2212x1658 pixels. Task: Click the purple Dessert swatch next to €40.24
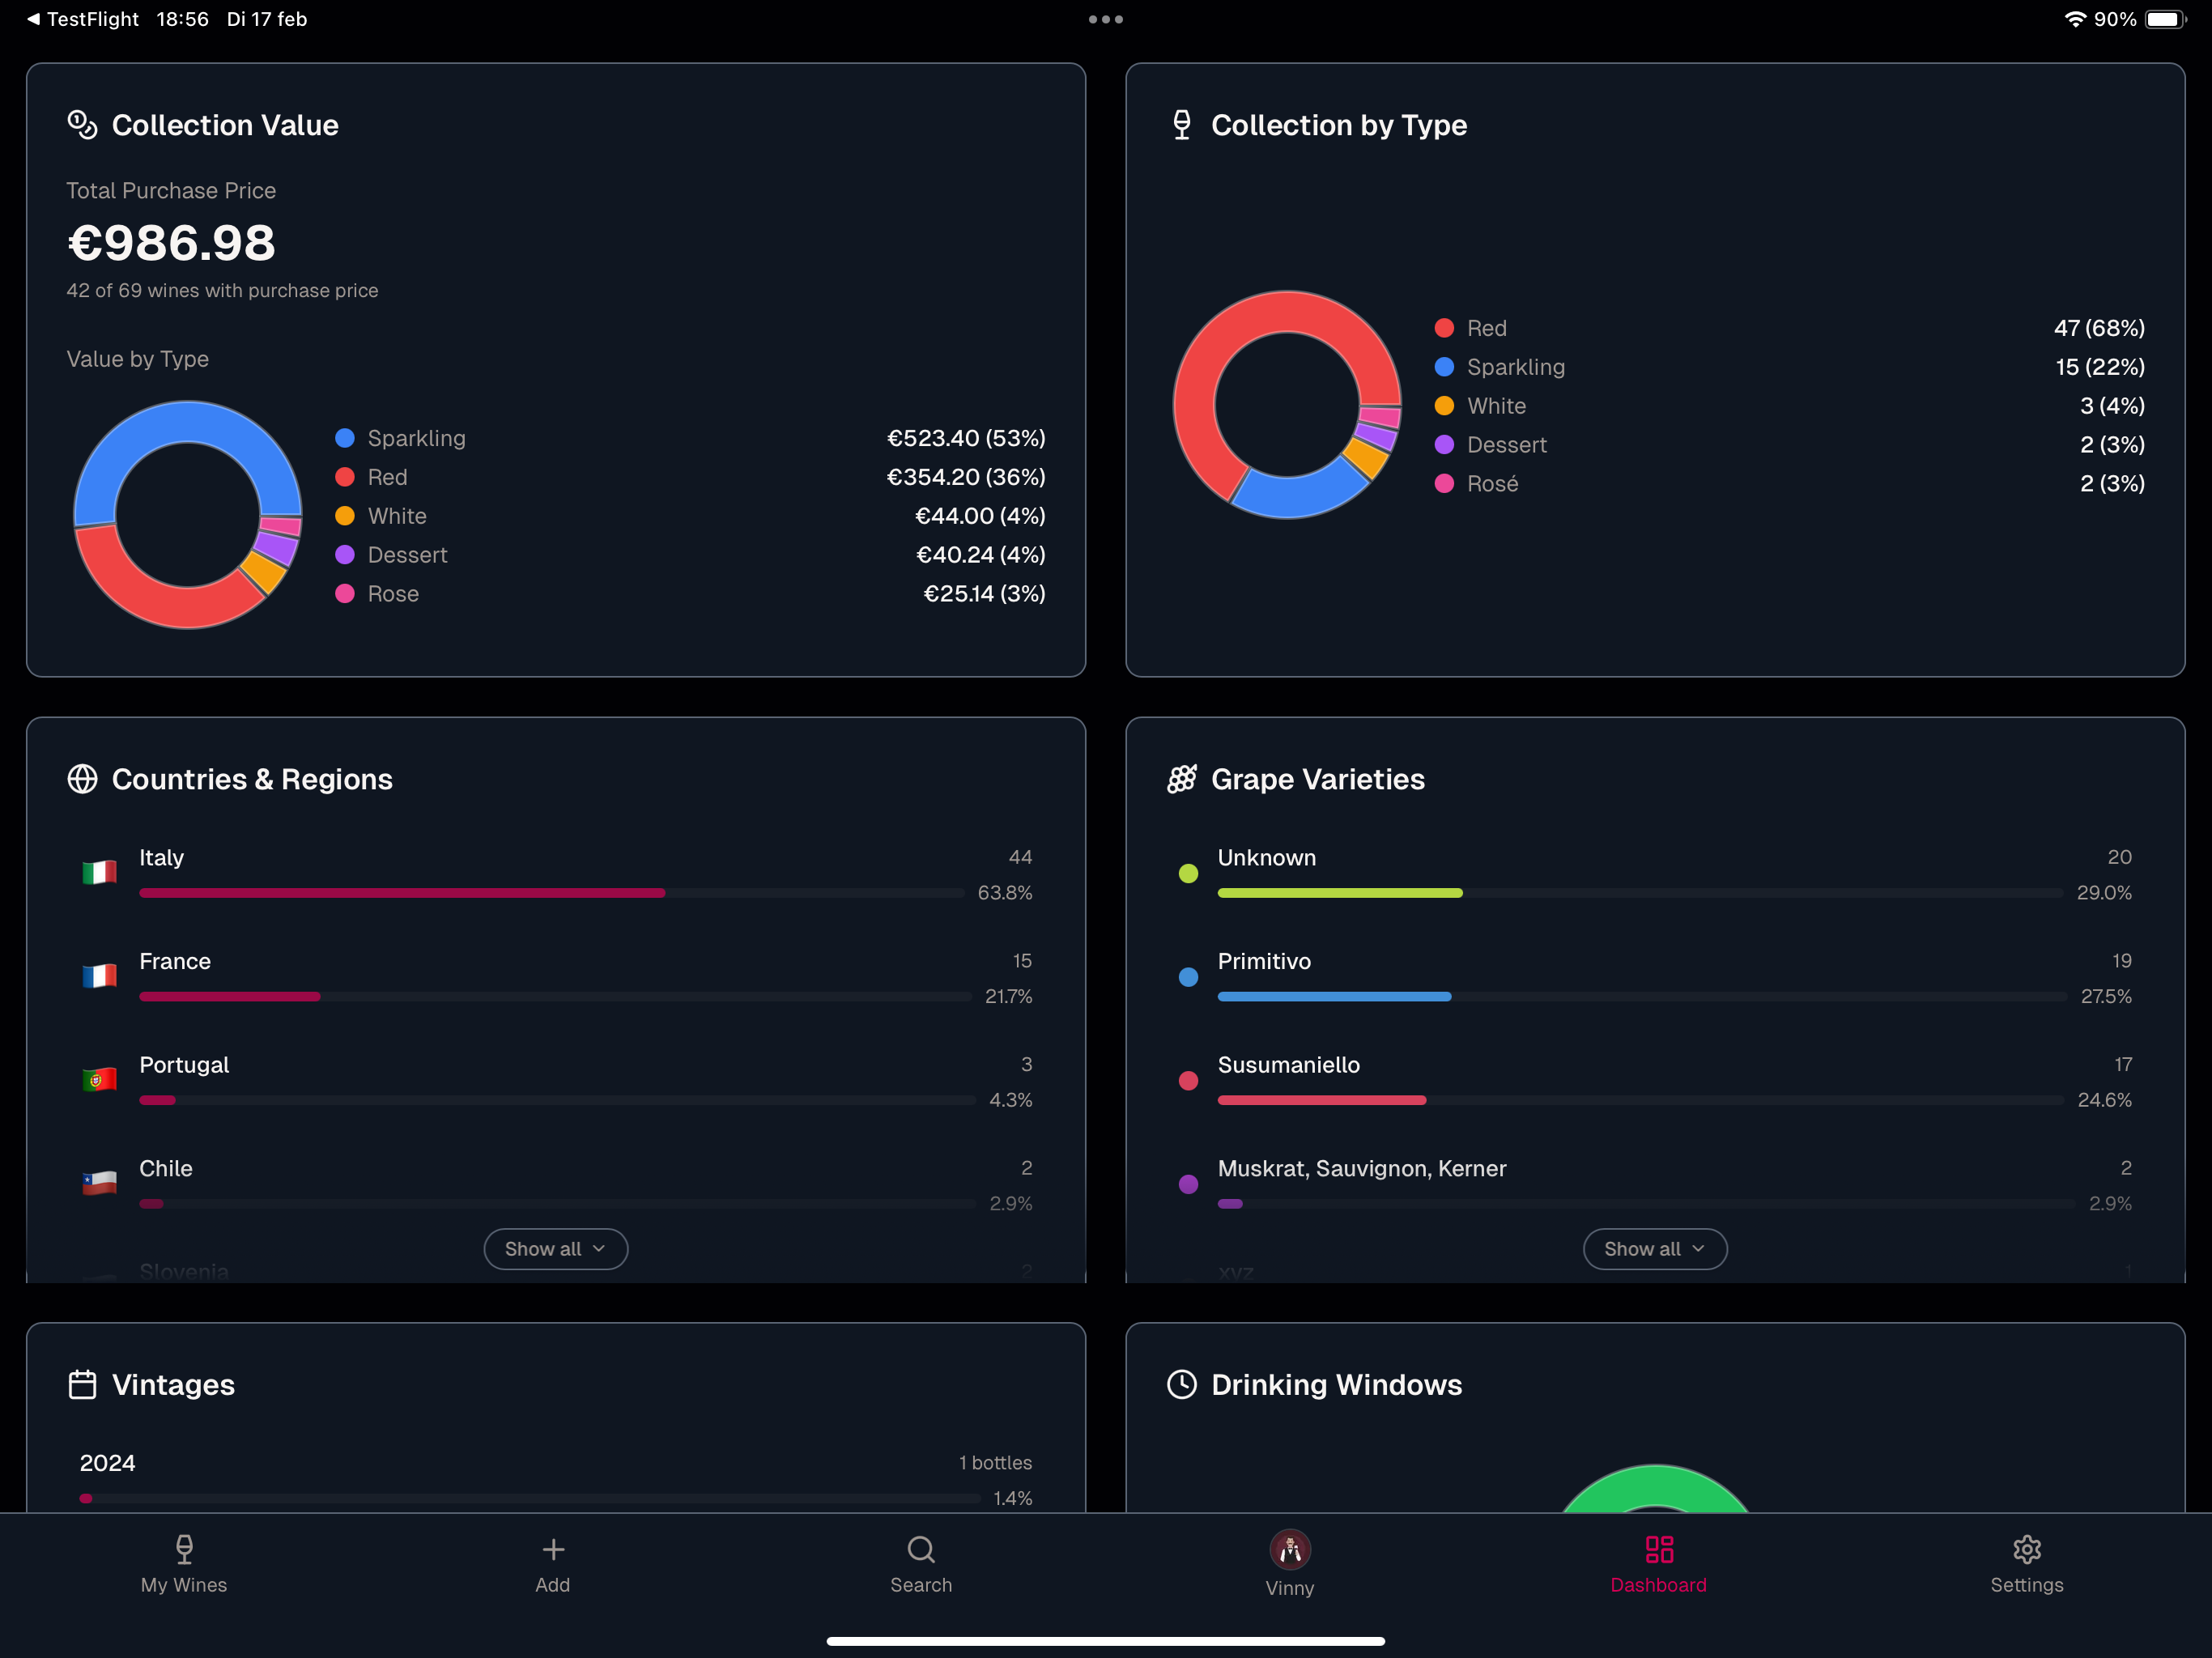[345, 555]
